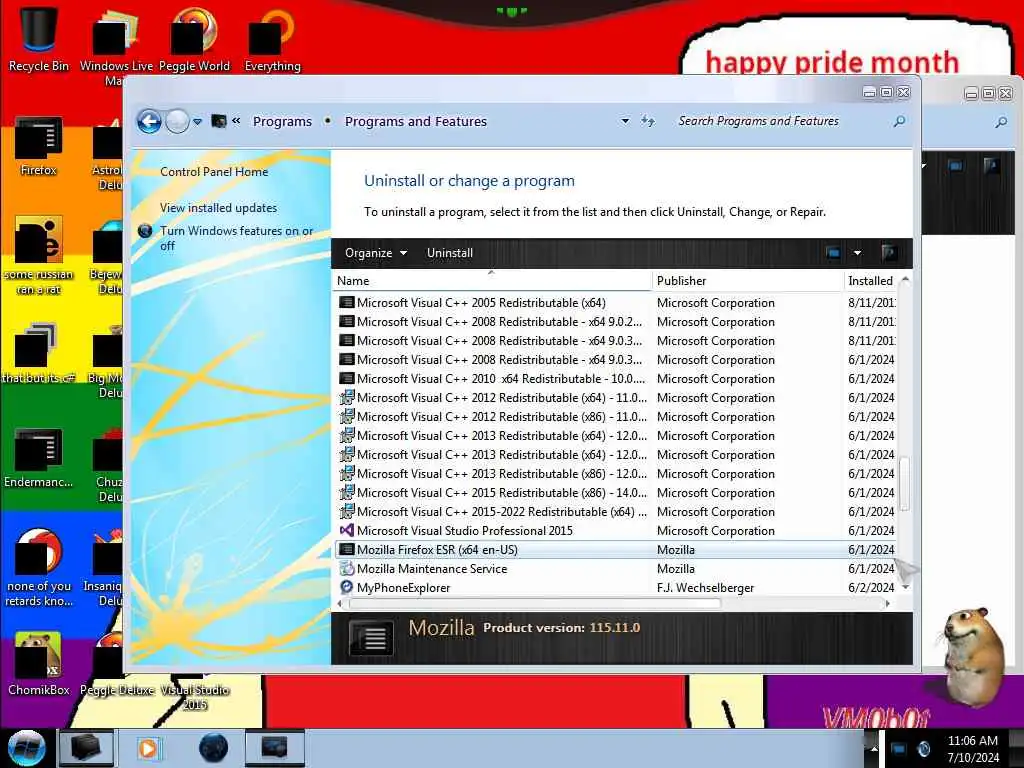Open Turn Windows features on or off

(236, 238)
